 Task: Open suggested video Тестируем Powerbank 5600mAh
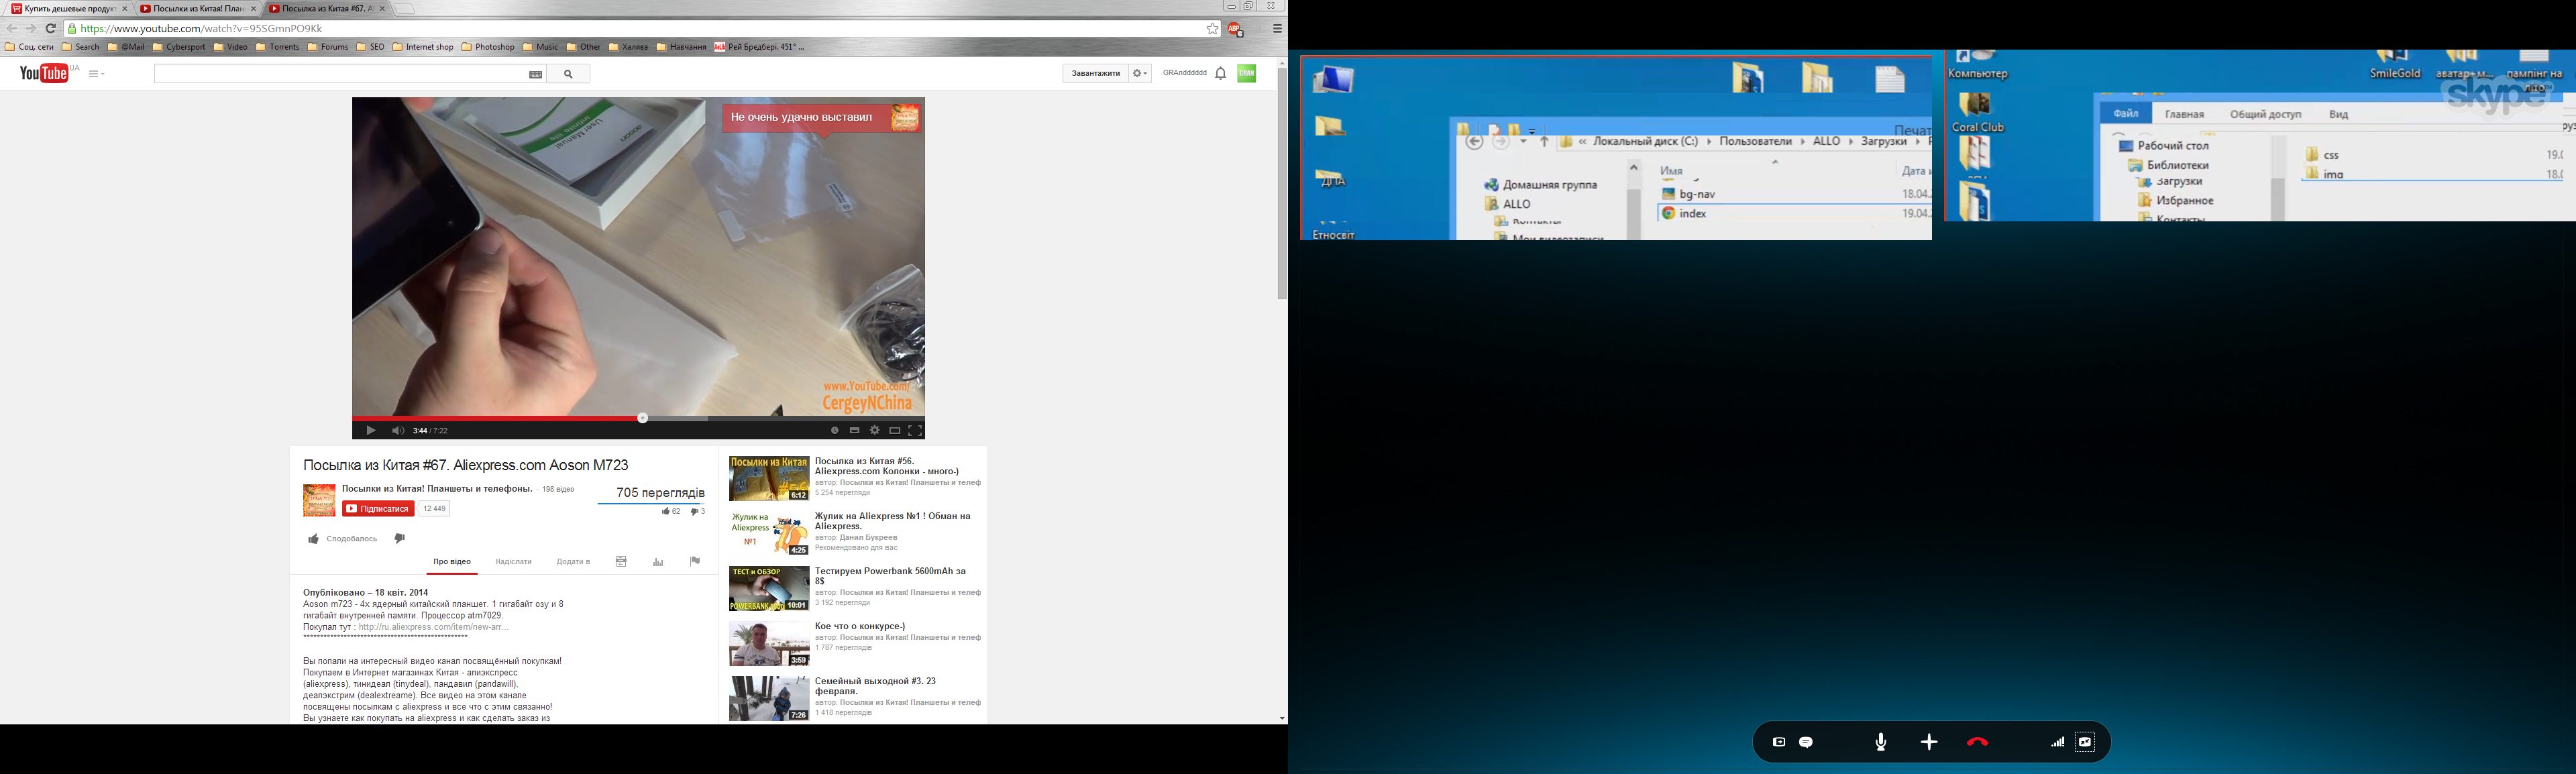pos(890,576)
